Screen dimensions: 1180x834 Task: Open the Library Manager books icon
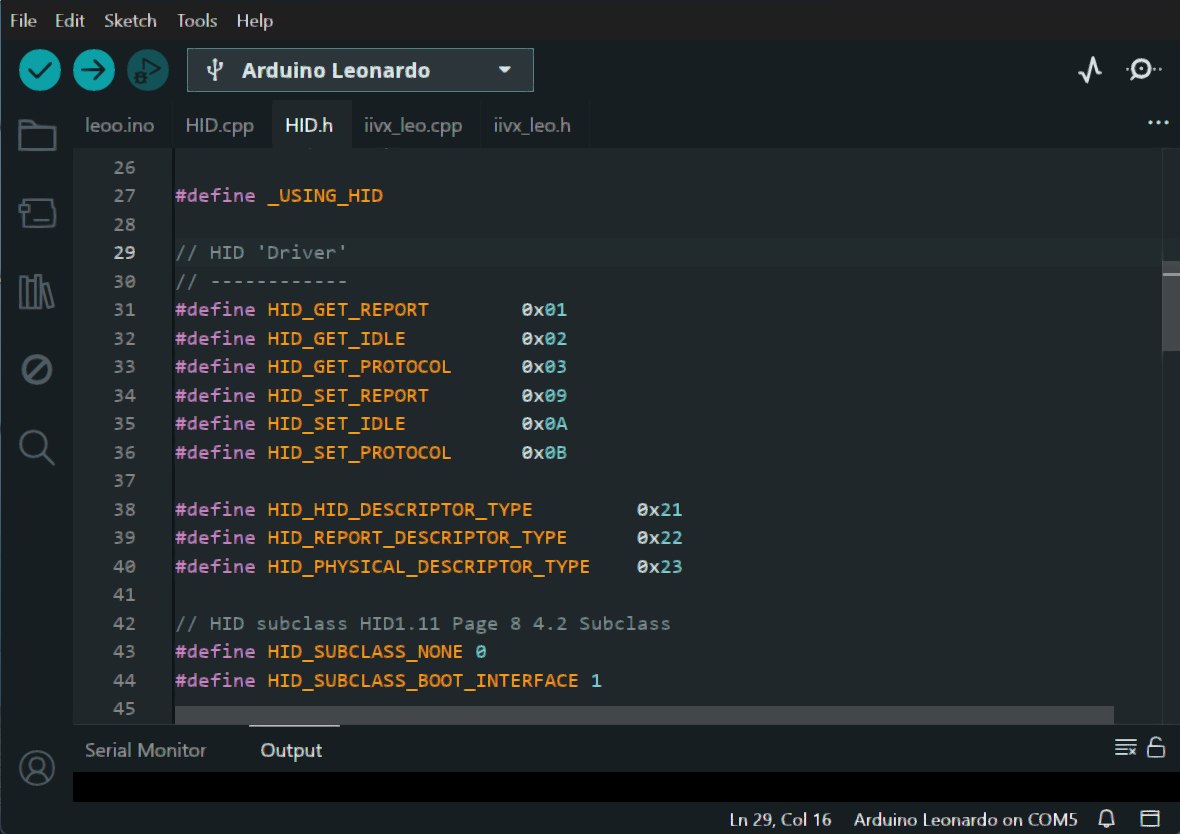37,292
